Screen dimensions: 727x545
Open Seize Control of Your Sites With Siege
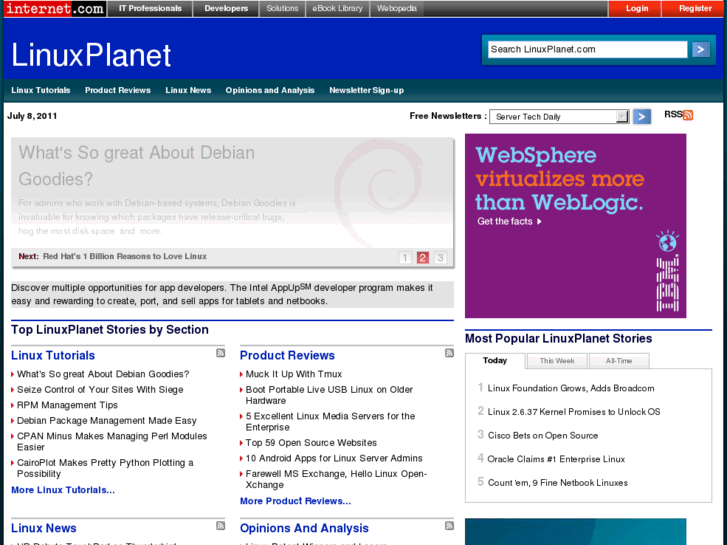pyautogui.click(x=100, y=390)
